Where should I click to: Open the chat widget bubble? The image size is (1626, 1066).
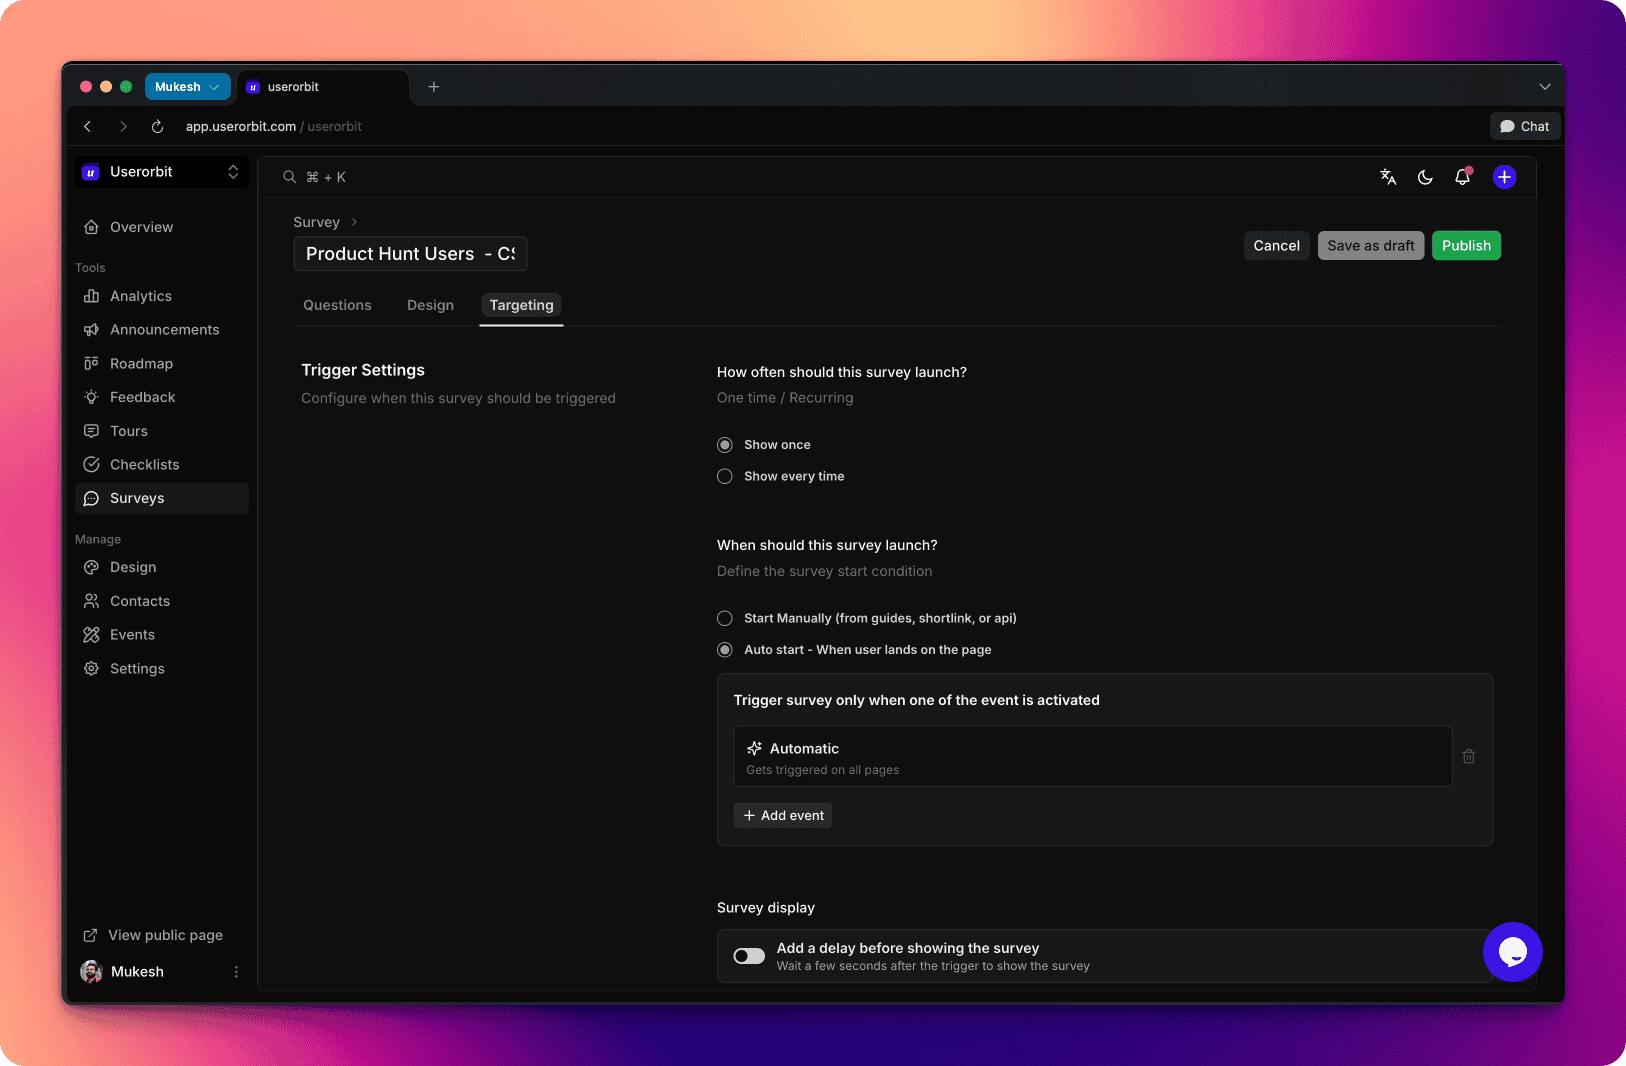click(x=1512, y=952)
